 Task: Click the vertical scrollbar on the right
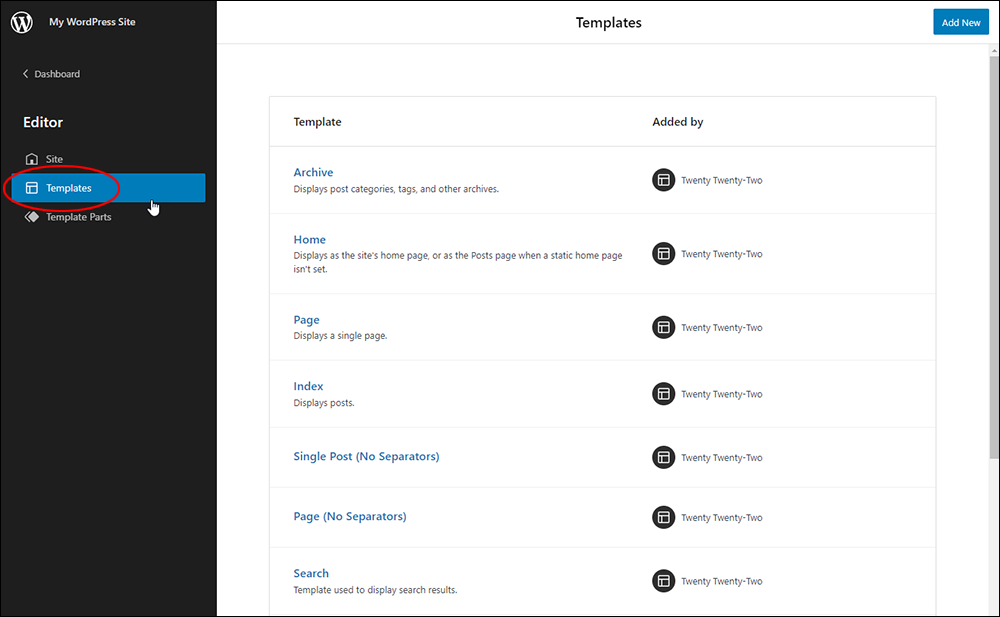coord(994,257)
